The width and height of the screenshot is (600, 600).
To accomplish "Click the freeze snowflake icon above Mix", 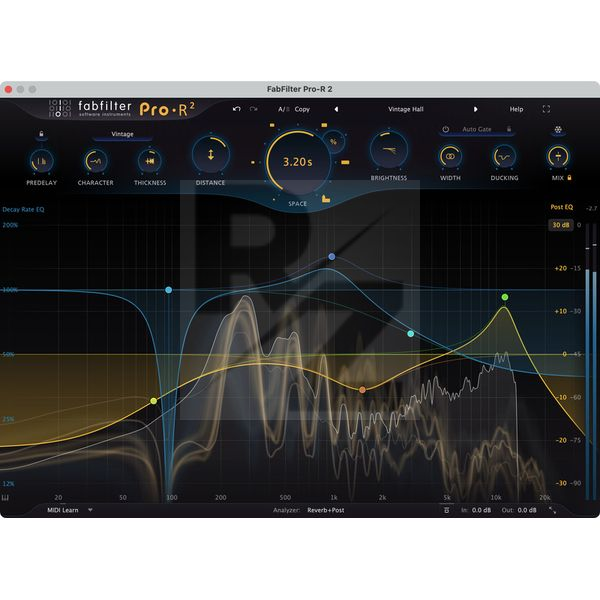I will (x=558, y=130).
